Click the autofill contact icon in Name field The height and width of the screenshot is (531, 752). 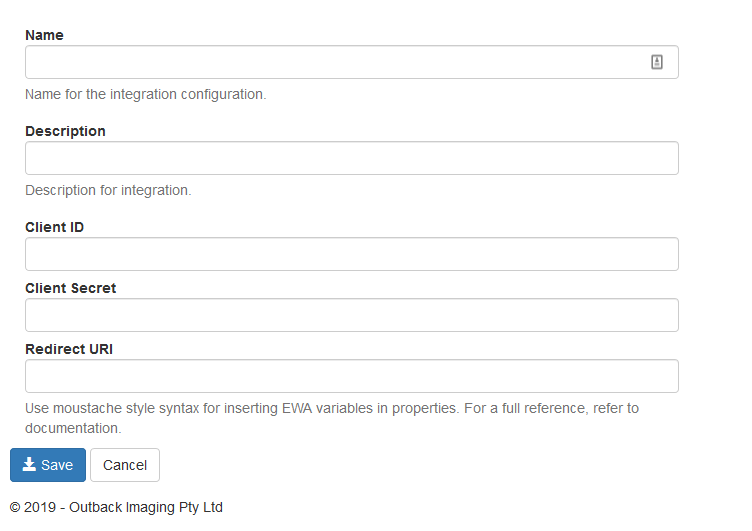coord(657,62)
